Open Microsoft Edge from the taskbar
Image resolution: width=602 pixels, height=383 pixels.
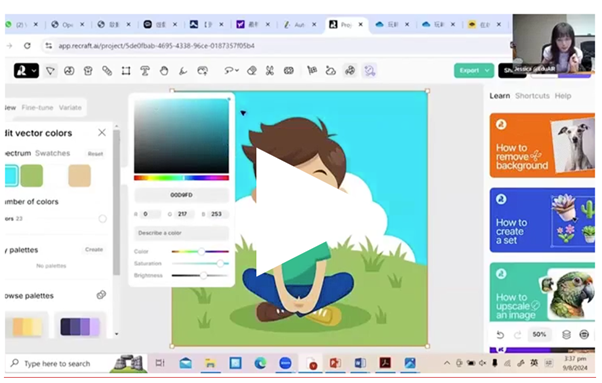point(260,363)
